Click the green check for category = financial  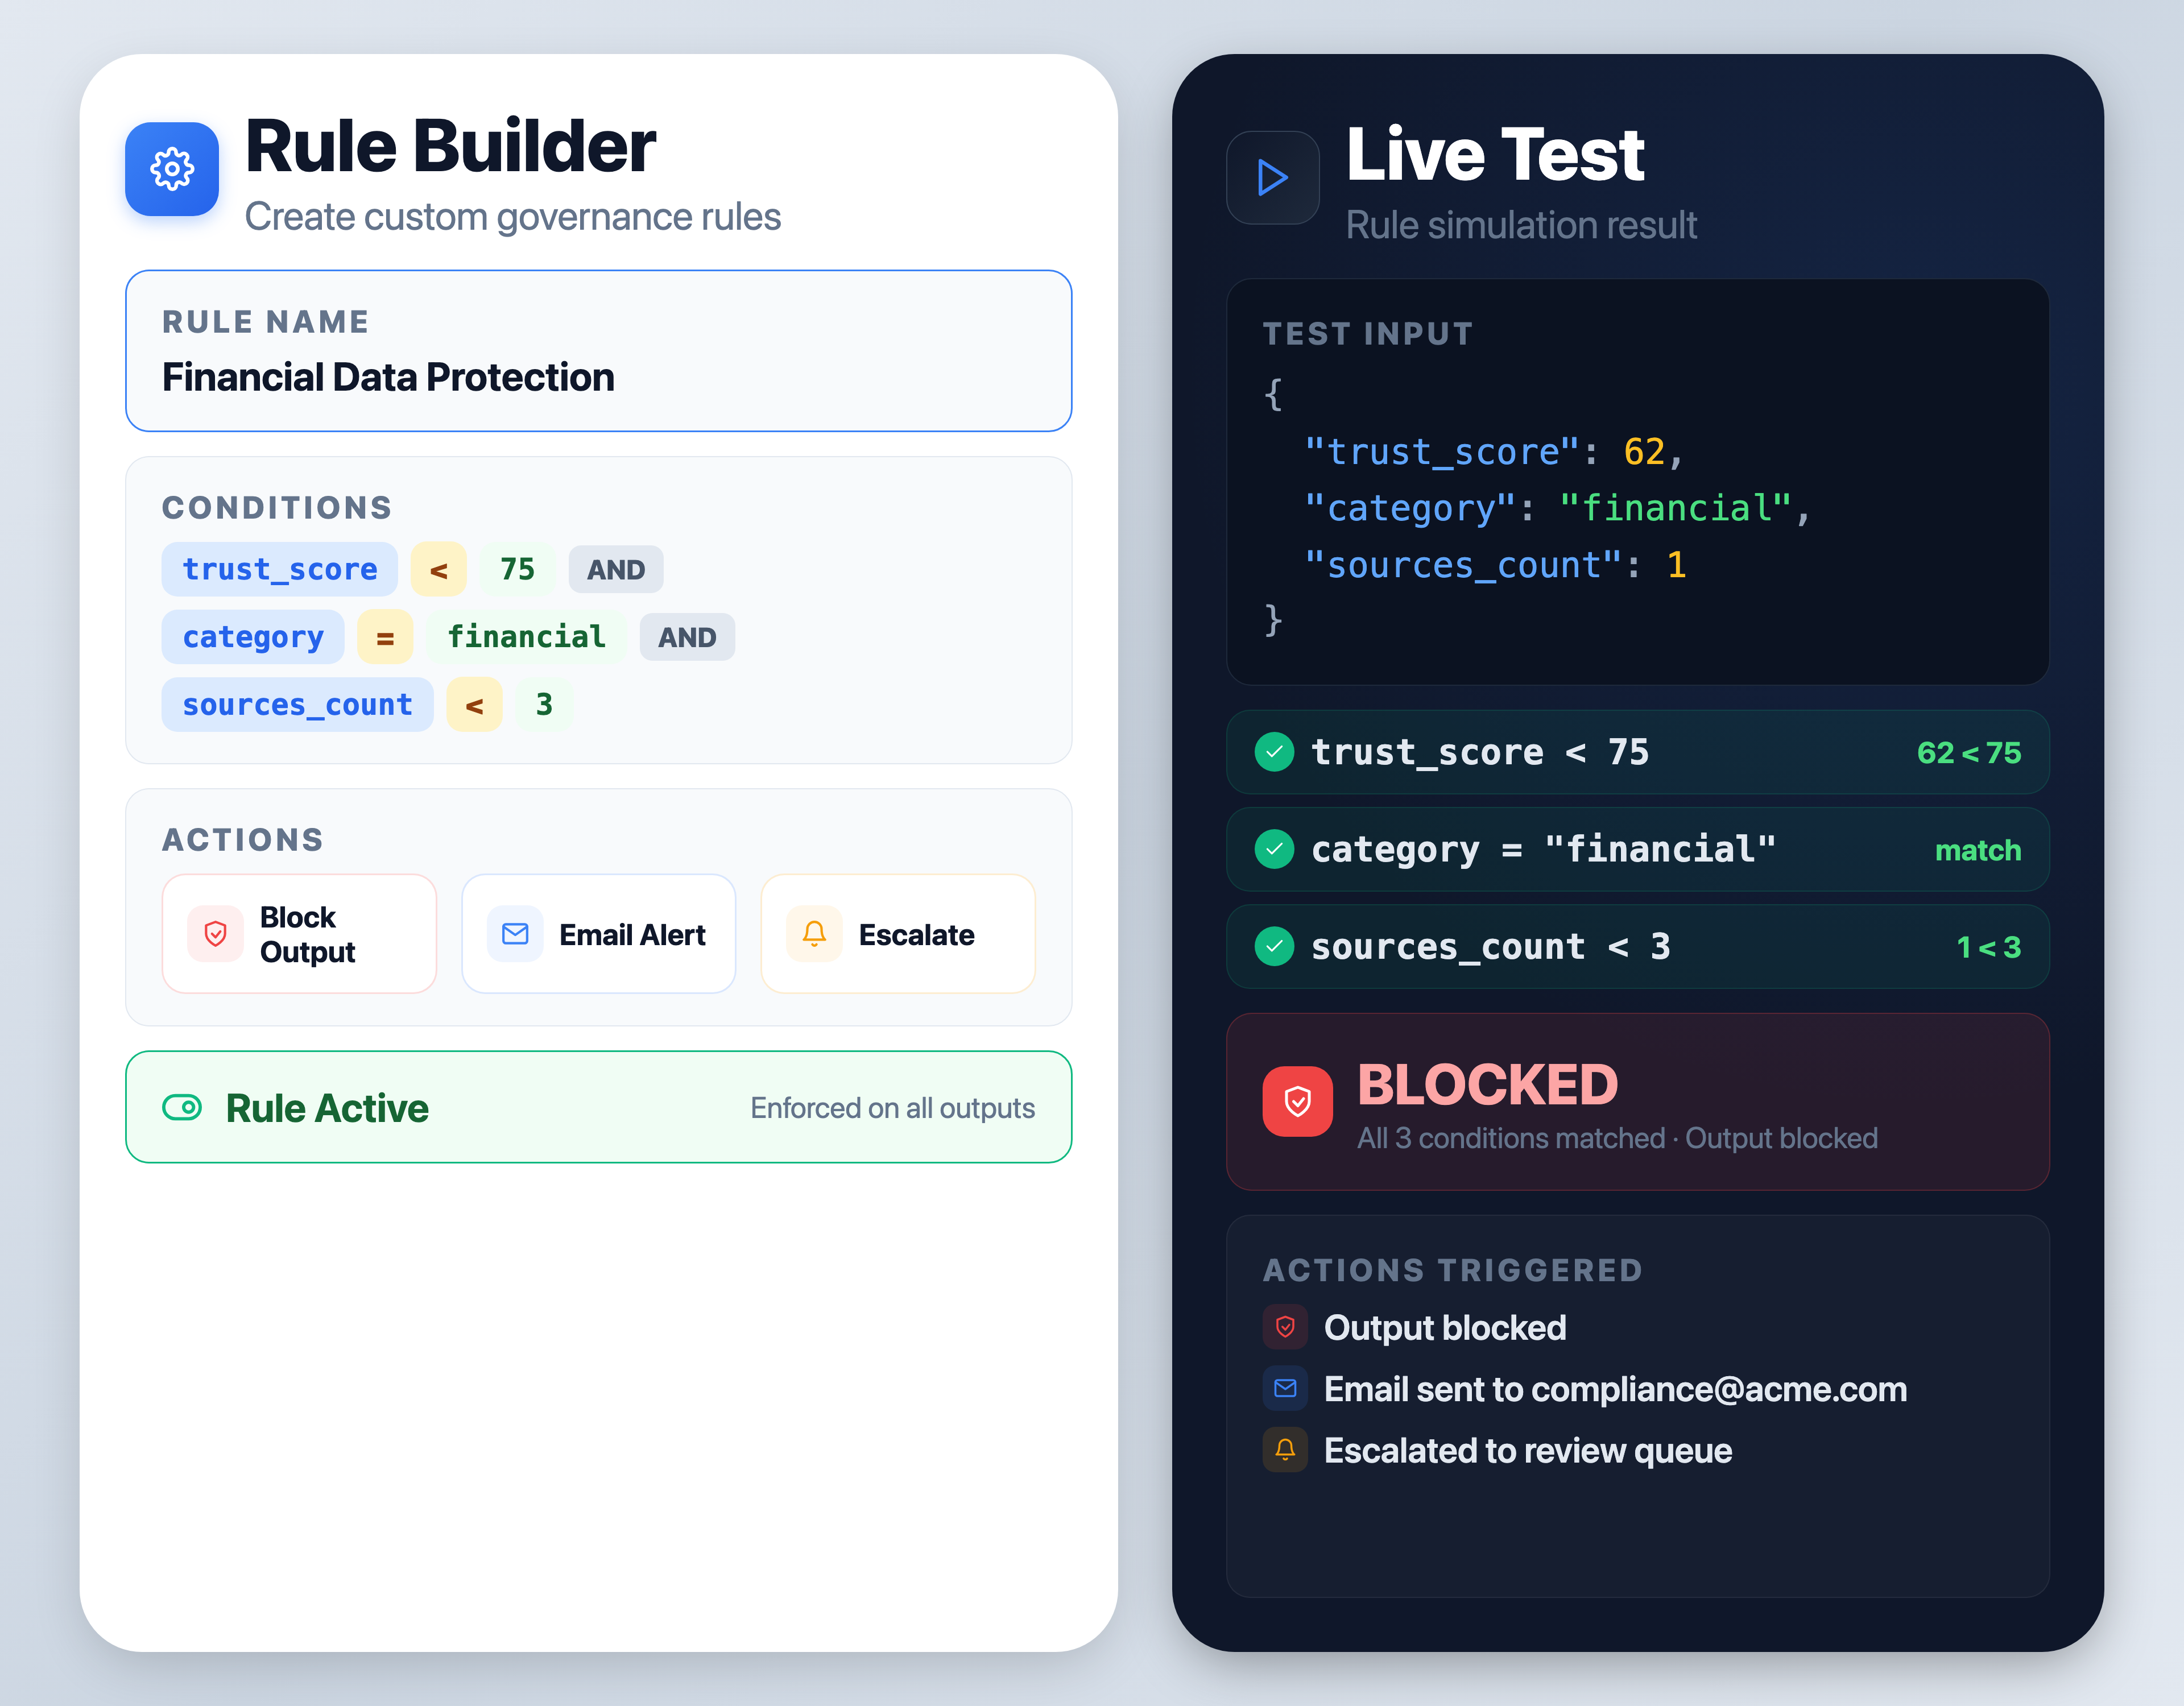[1274, 849]
